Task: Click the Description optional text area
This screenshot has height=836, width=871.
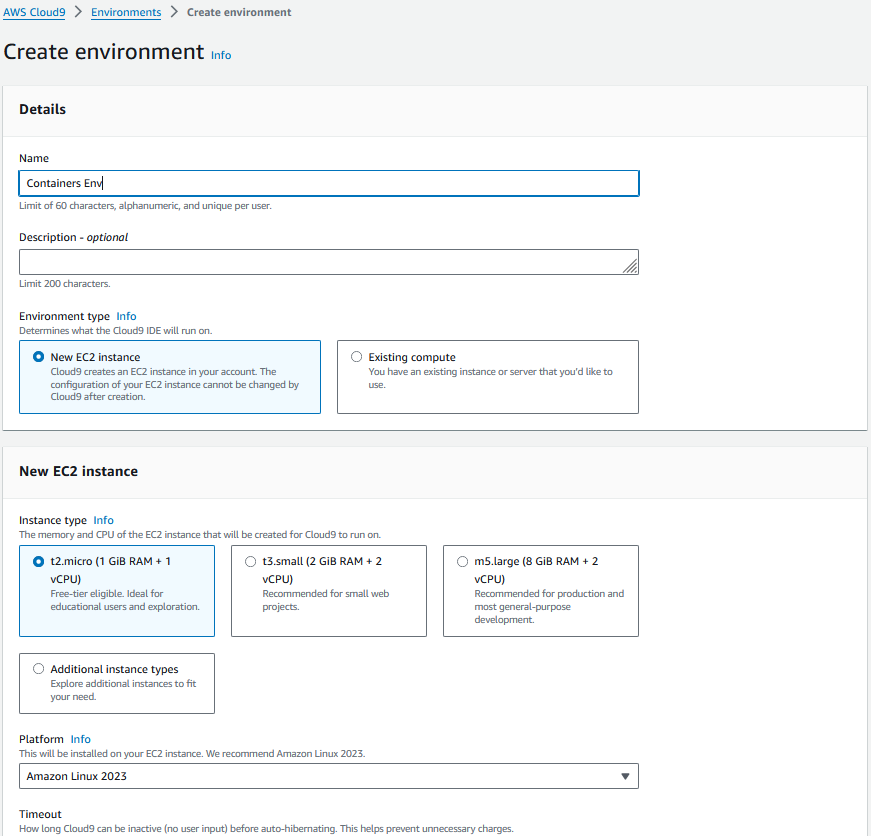Action: click(329, 262)
